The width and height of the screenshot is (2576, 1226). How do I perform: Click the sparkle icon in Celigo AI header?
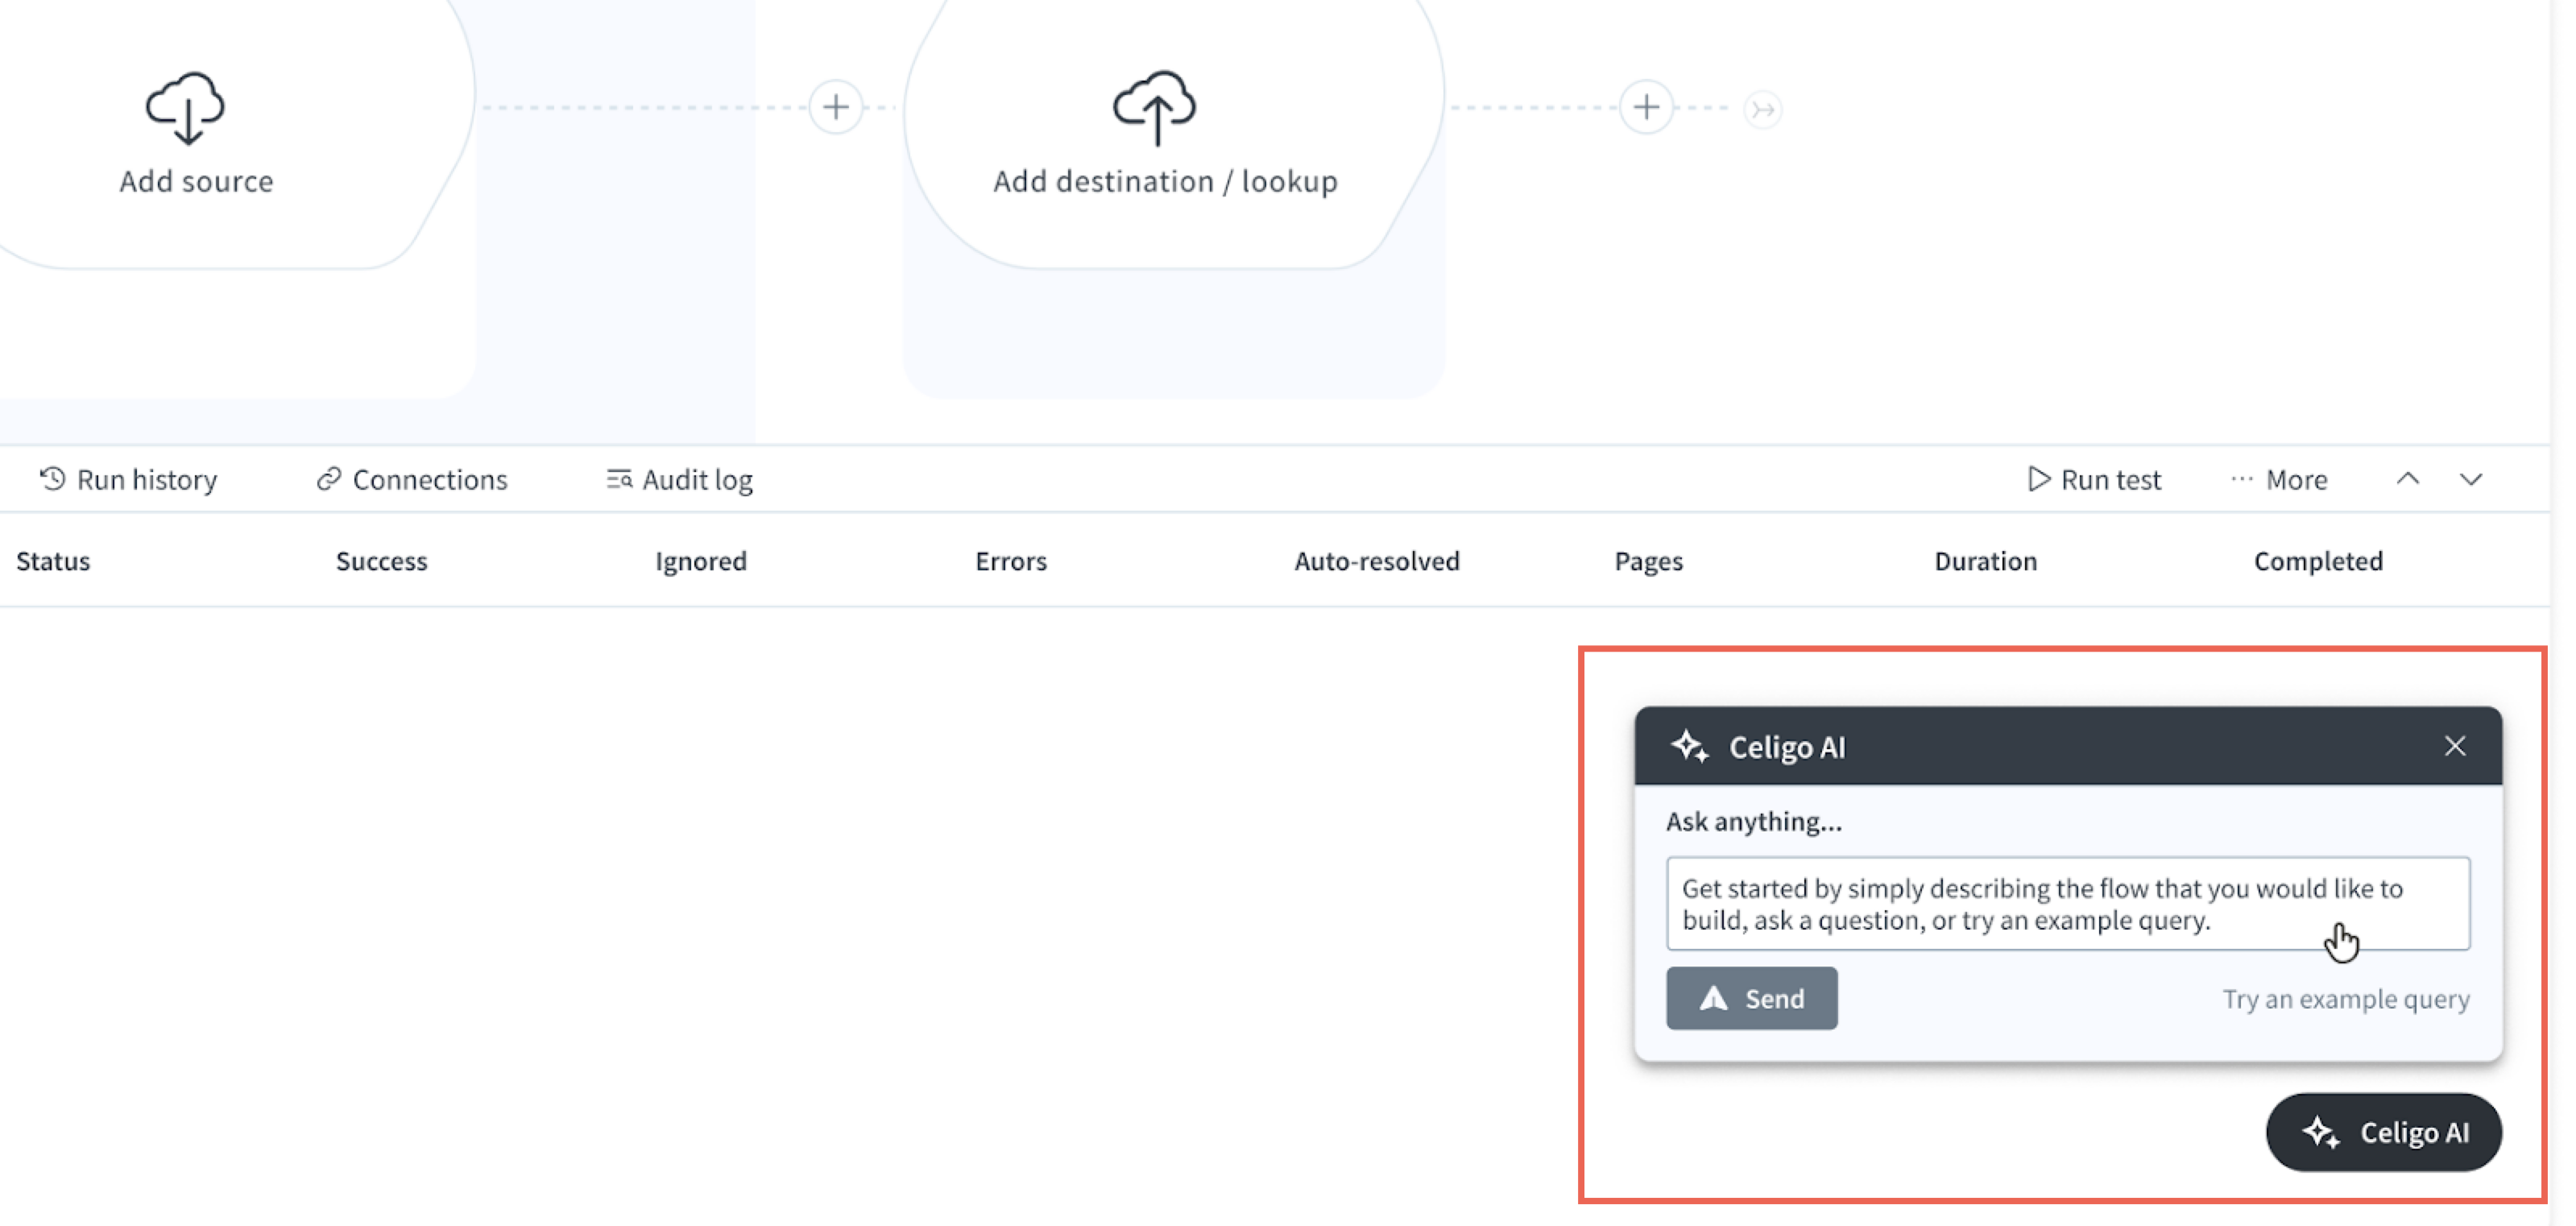coord(1690,746)
